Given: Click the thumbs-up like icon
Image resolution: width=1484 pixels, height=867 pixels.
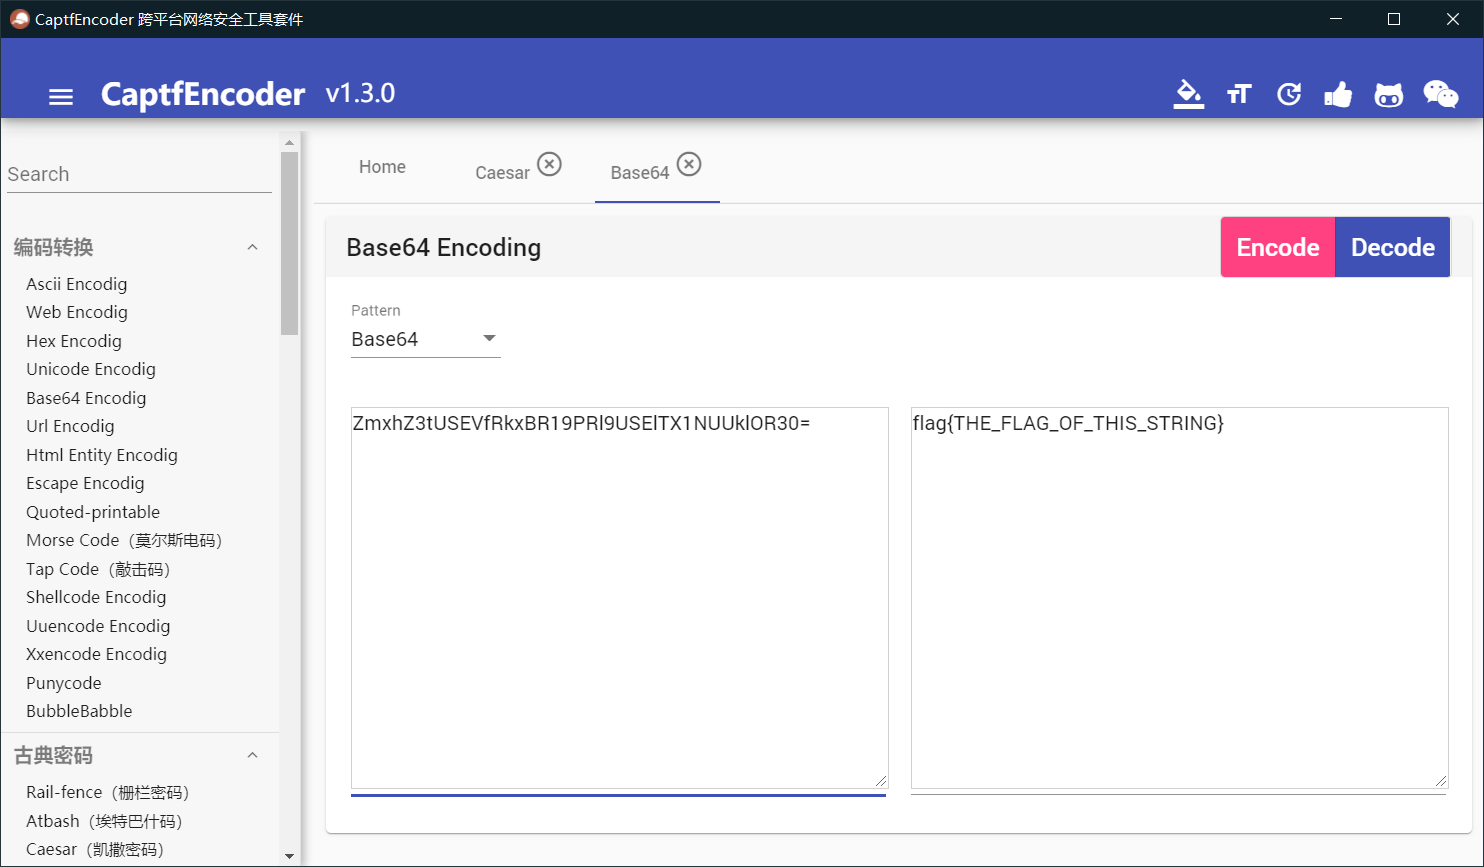Looking at the screenshot, I should 1338,94.
